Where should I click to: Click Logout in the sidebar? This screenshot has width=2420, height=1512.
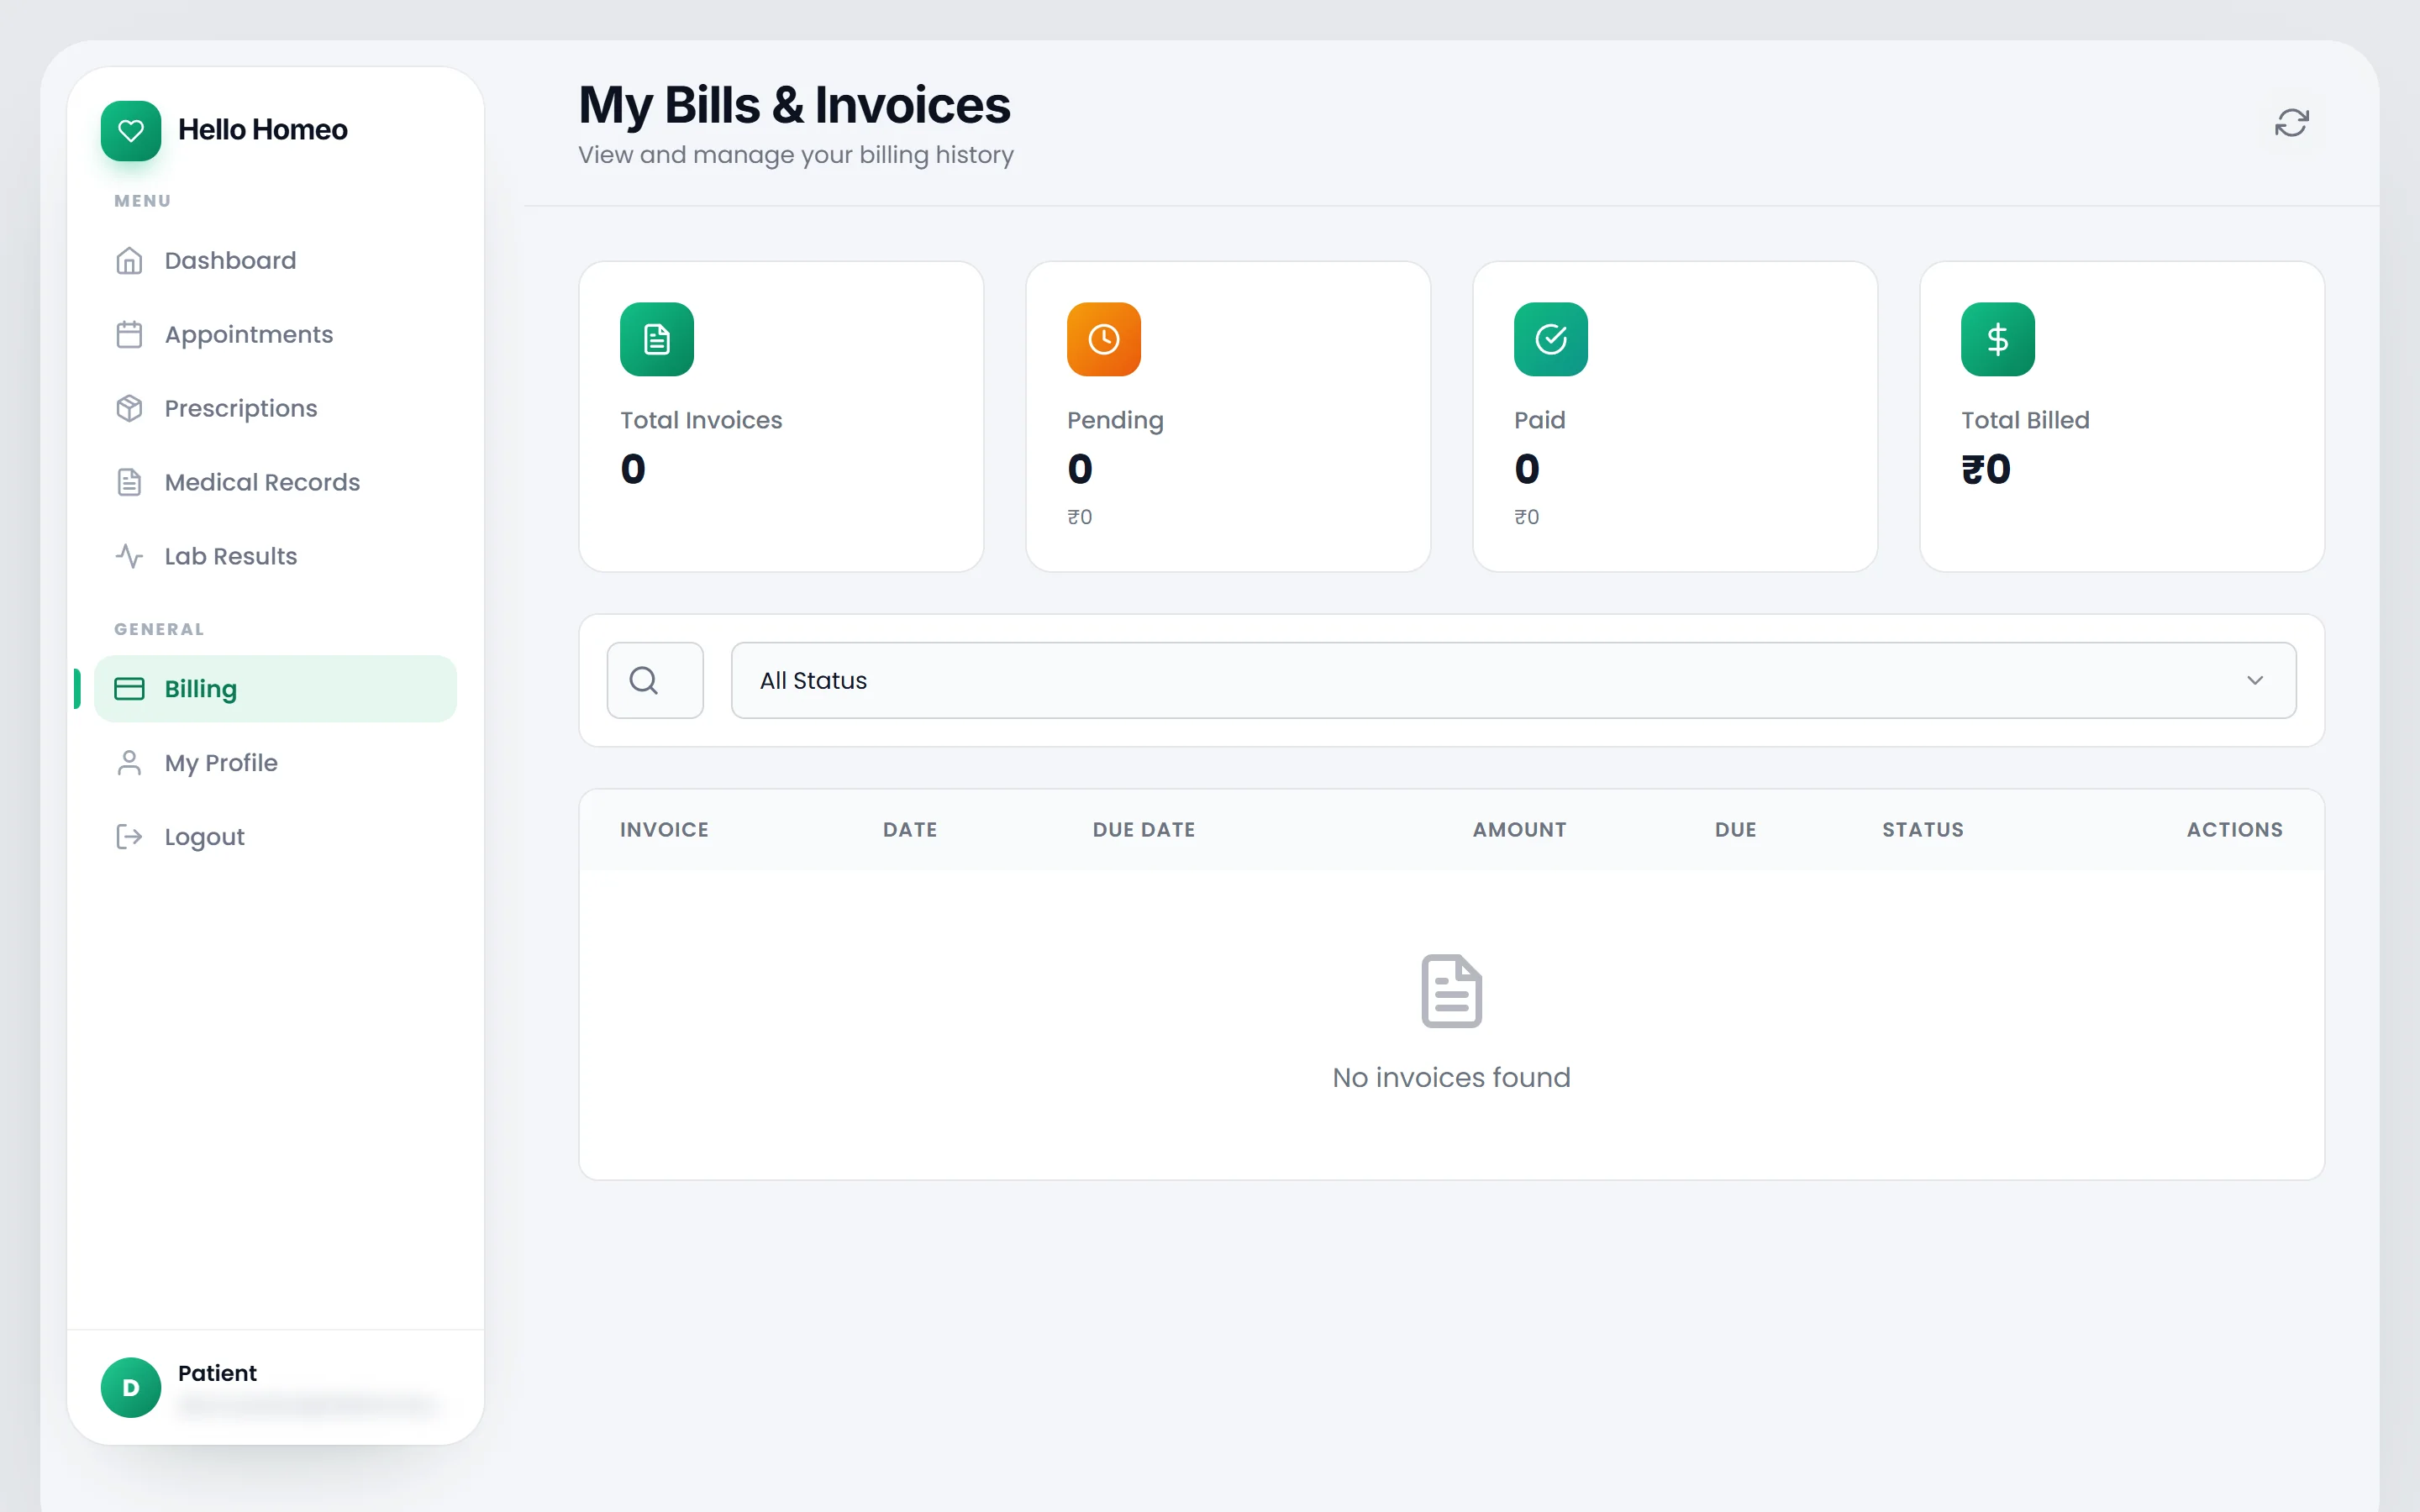click(x=275, y=837)
